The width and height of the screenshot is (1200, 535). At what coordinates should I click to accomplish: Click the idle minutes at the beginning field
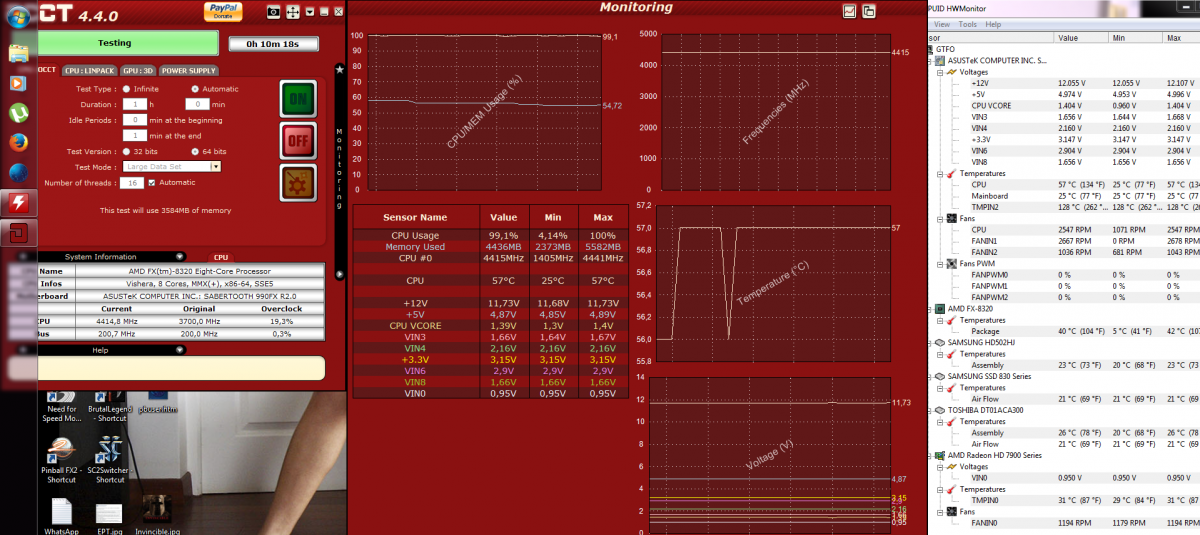point(135,120)
